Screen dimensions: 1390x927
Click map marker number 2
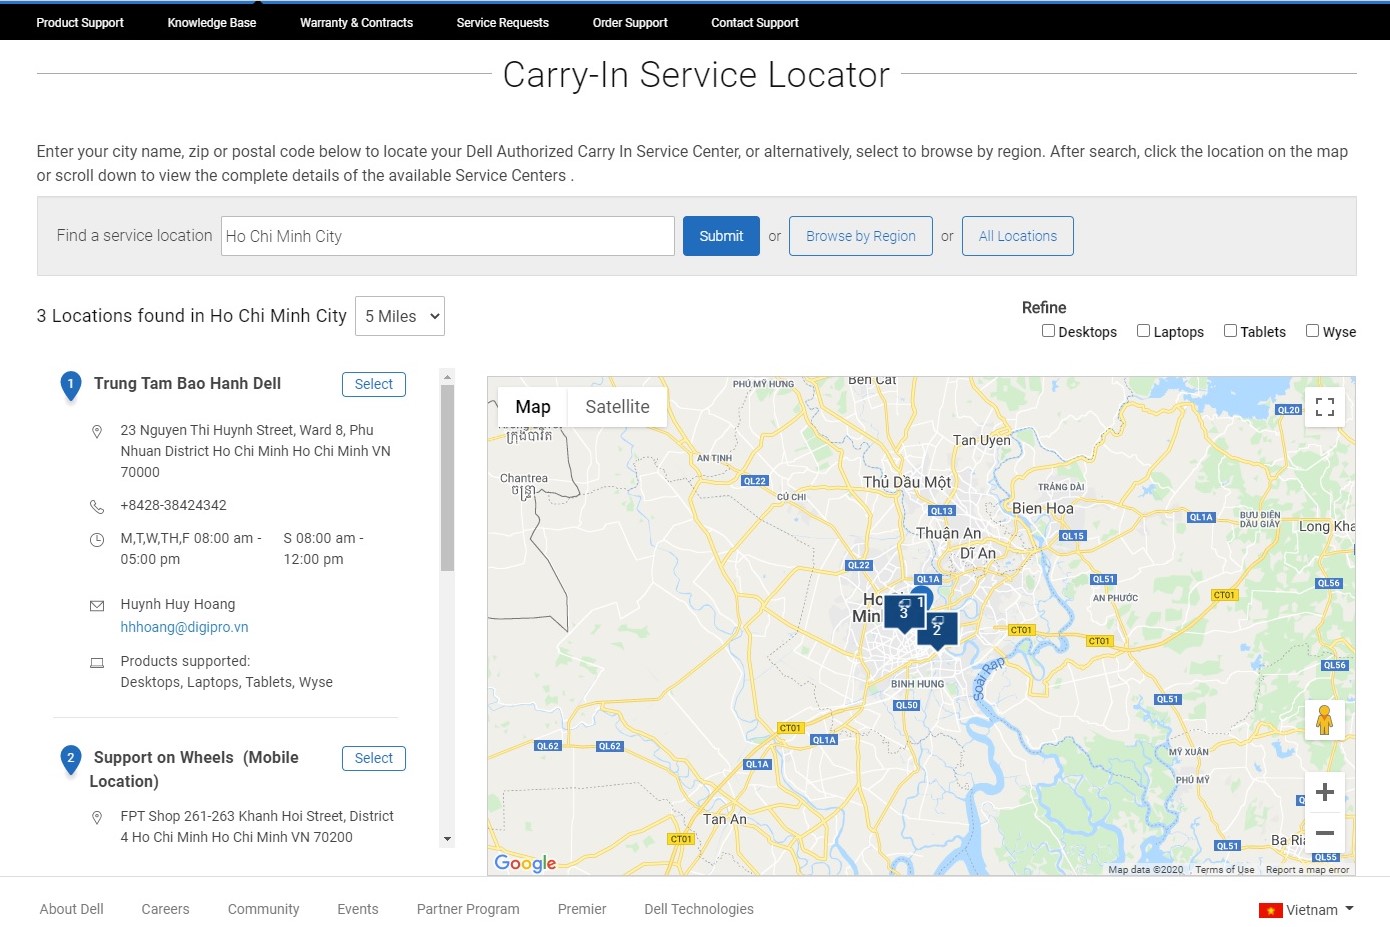click(x=937, y=630)
